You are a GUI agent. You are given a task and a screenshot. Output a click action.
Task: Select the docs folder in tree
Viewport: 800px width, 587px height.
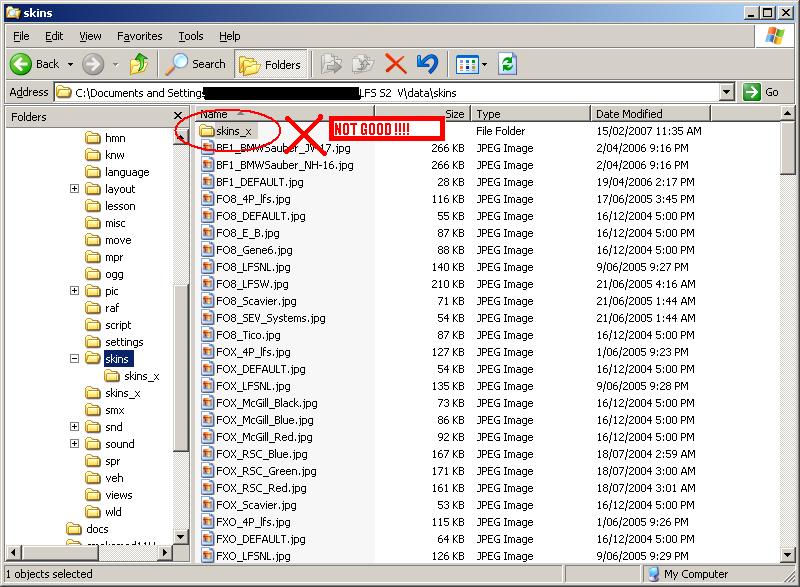click(x=97, y=529)
